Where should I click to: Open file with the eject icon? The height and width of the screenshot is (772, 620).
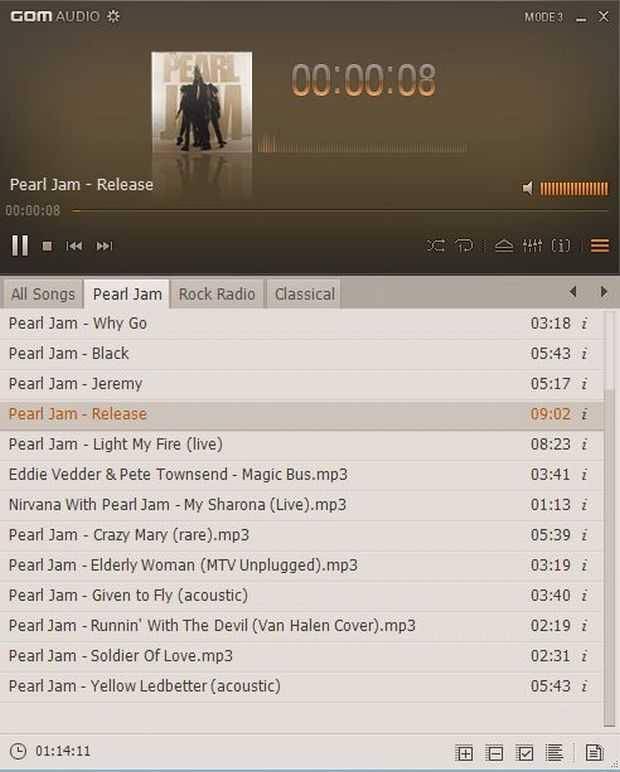(x=504, y=245)
